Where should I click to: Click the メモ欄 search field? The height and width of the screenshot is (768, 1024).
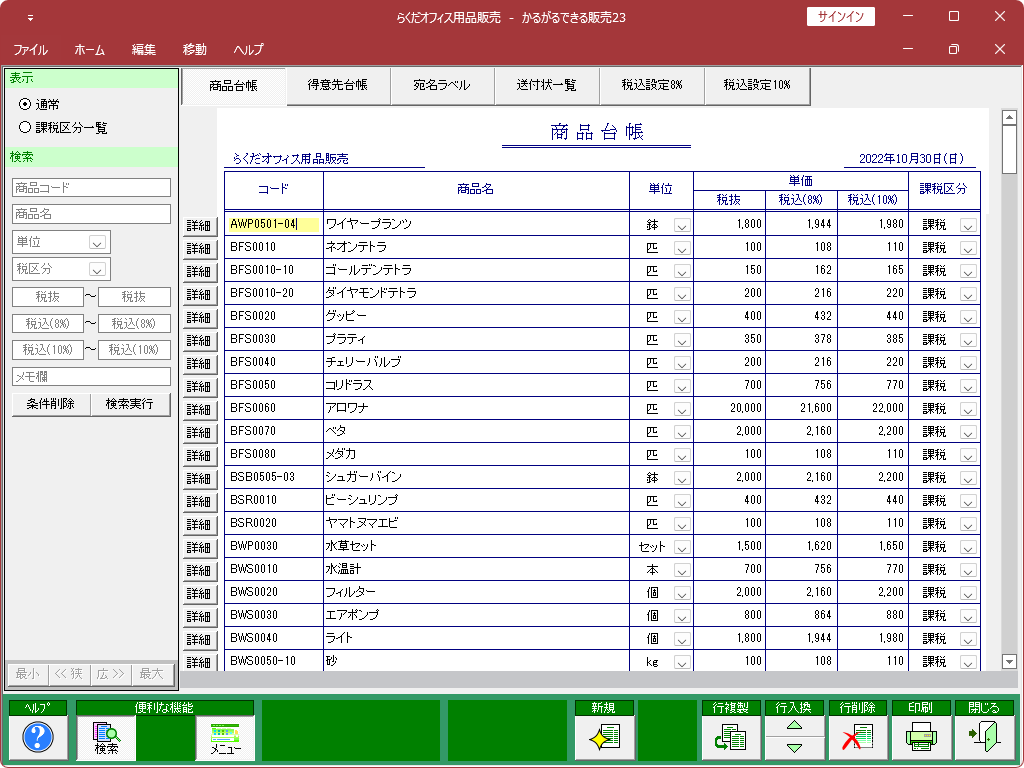[91, 377]
